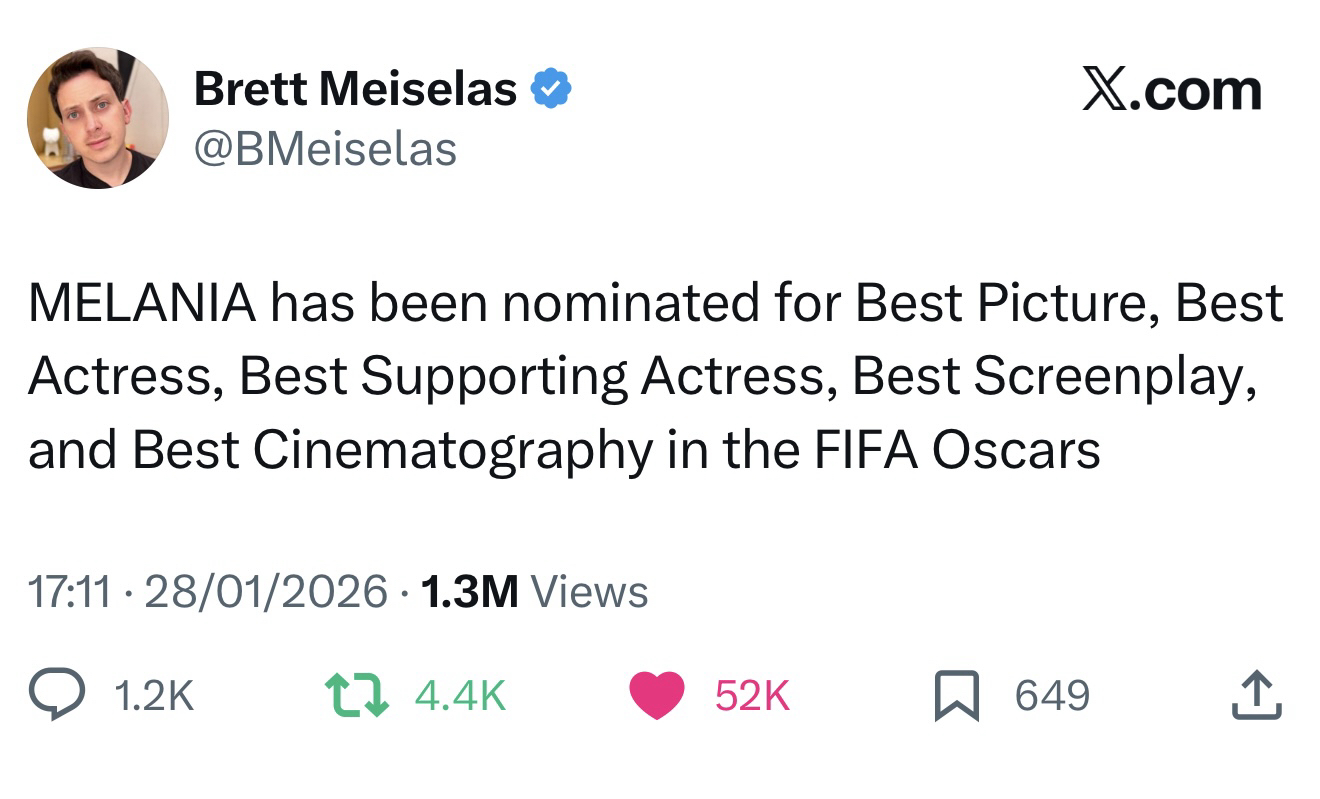Click the 1.2K replies count
Screen dimensions: 1320x799
(x=154, y=696)
